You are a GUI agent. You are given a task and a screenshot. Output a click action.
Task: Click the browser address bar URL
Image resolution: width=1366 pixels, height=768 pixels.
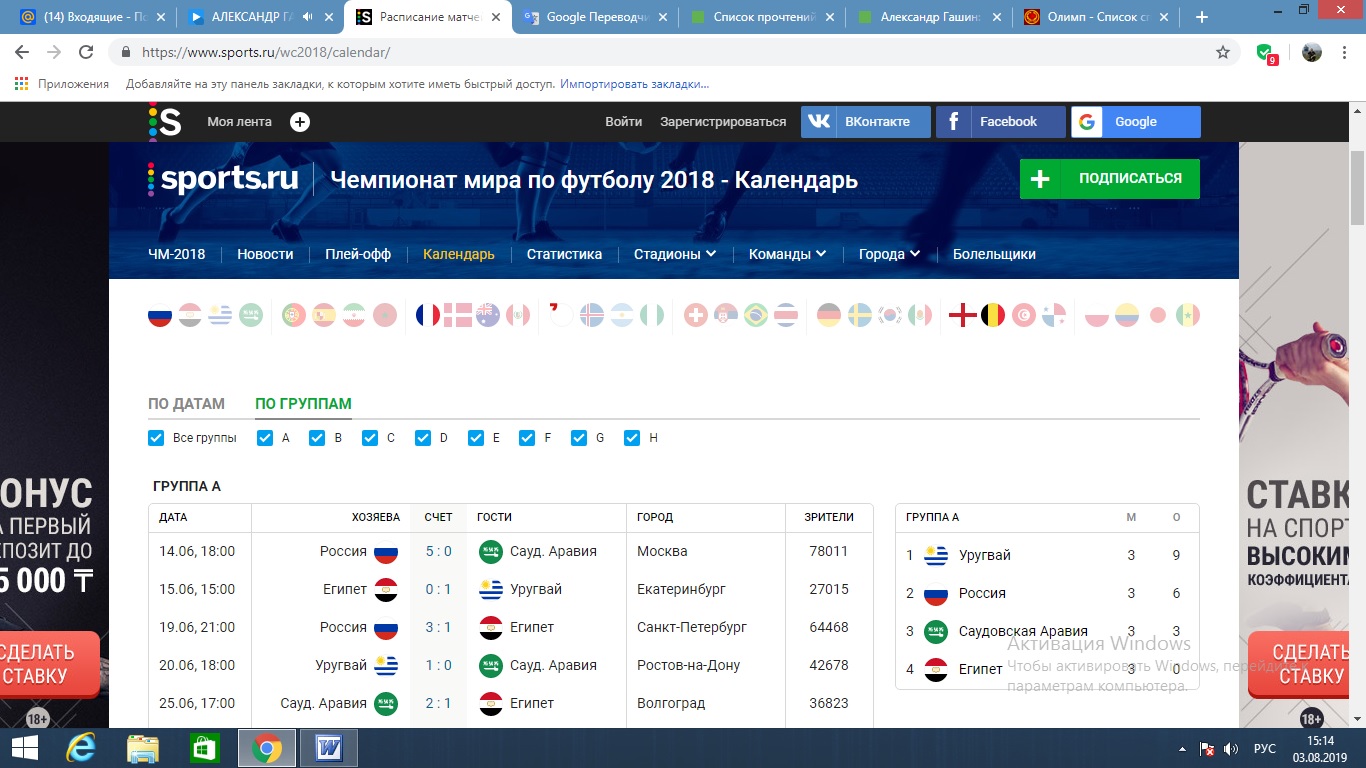pos(266,53)
